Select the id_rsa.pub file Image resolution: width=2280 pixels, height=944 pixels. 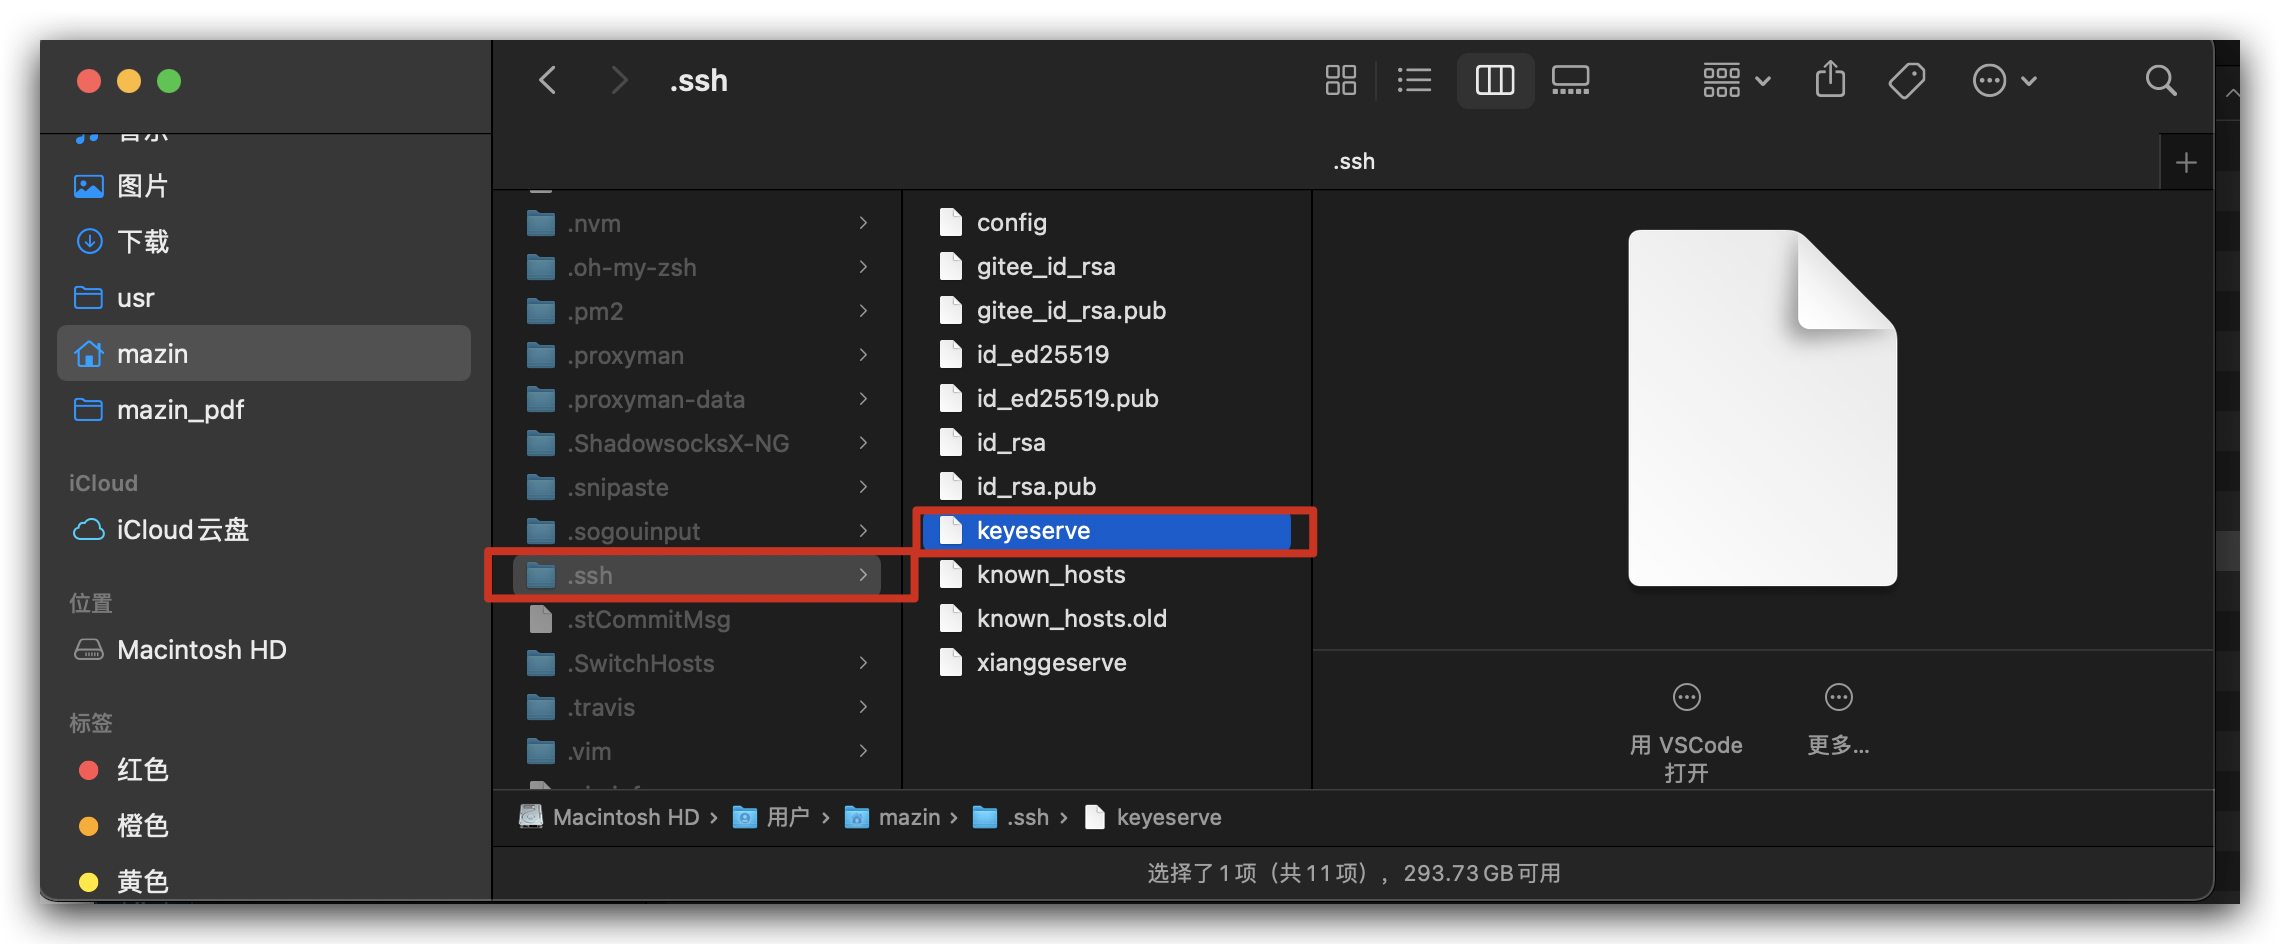pyautogui.click(x=1106, y=486)
